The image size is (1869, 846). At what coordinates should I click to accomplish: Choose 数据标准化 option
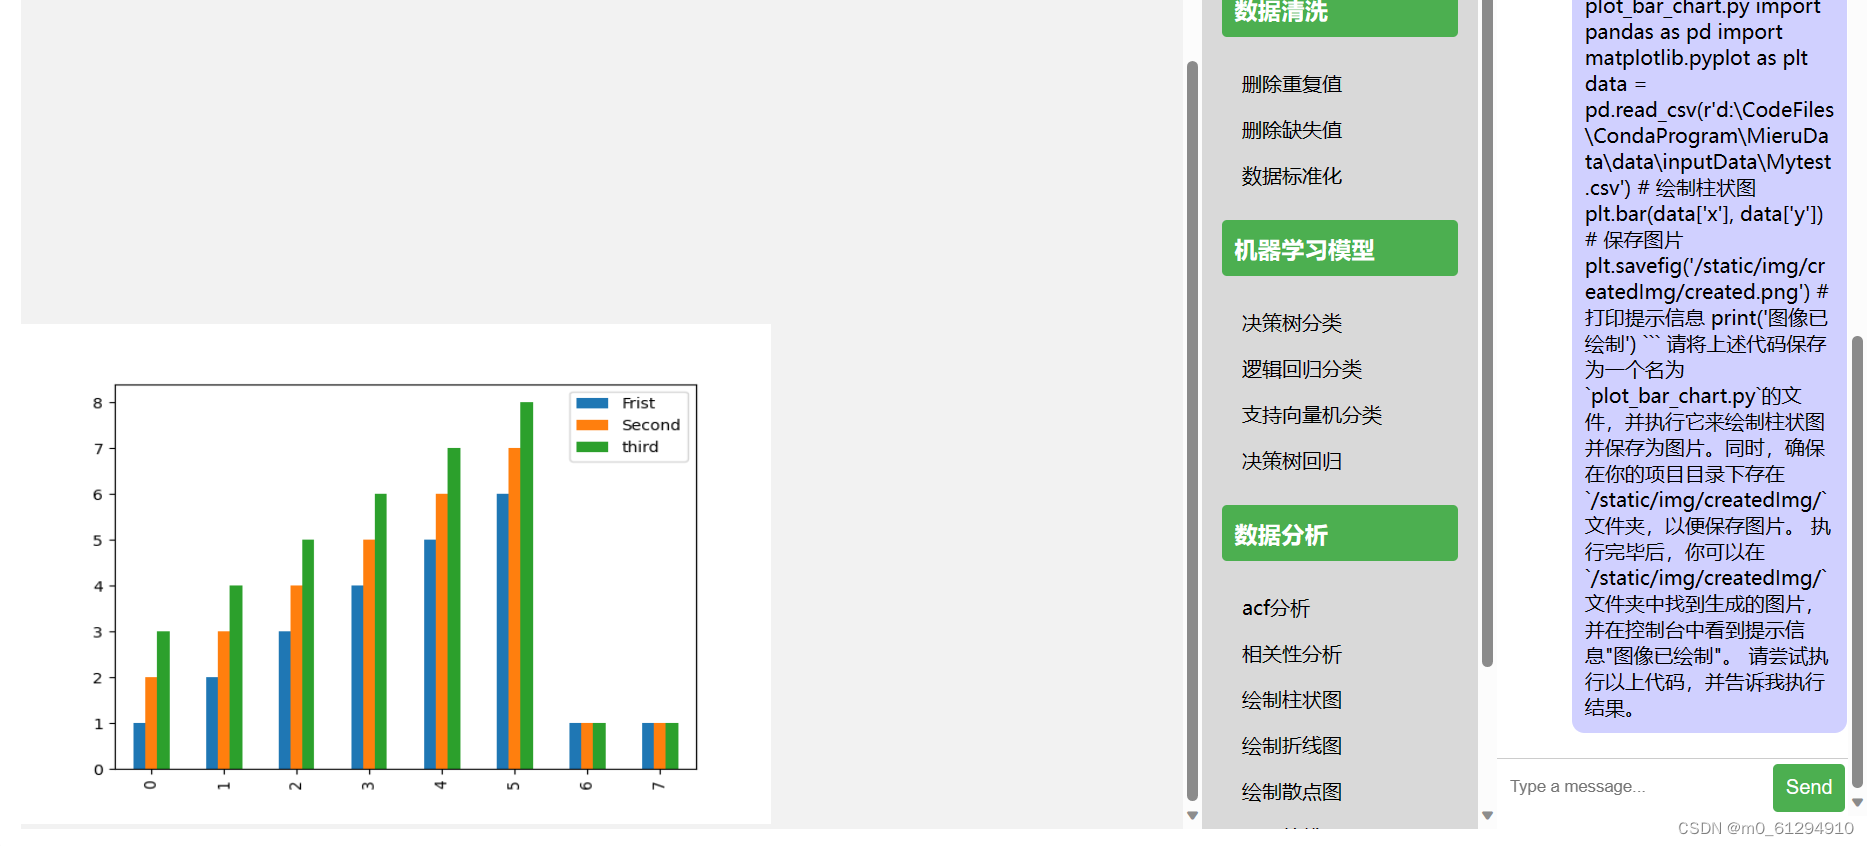pos(1291,177)
